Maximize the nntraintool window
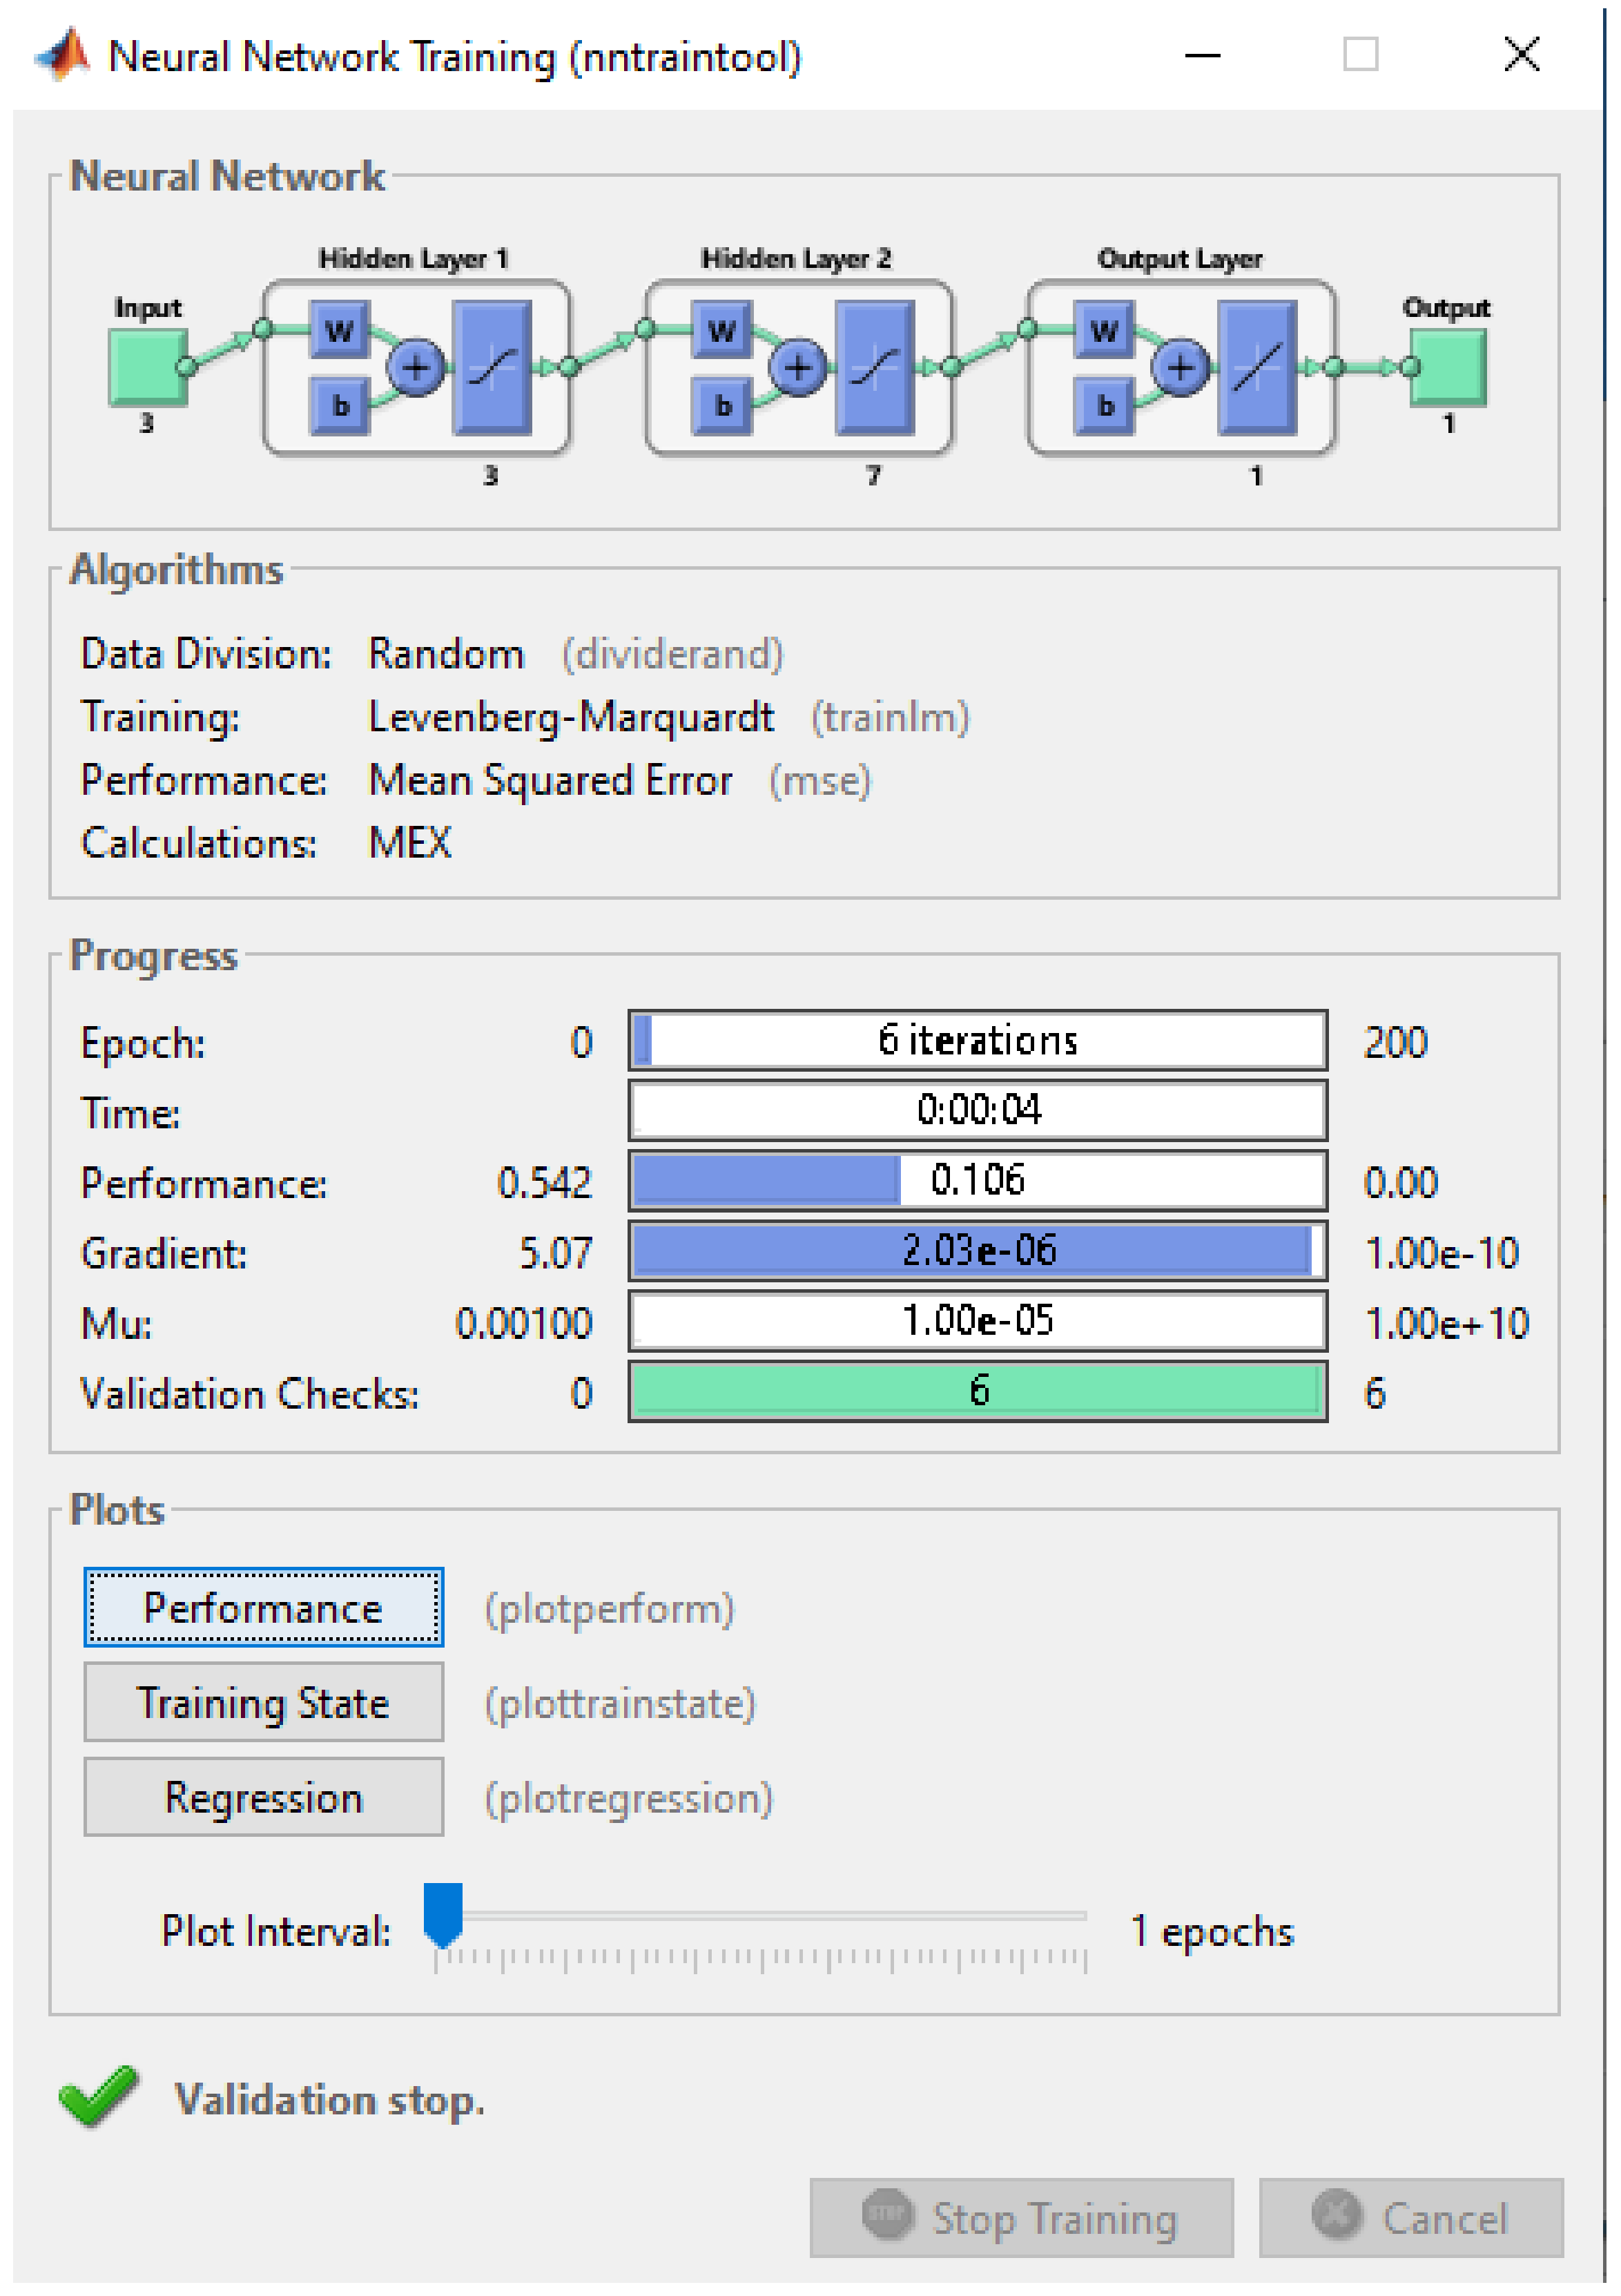1621x2296 pixels. tap(1360, 54)
